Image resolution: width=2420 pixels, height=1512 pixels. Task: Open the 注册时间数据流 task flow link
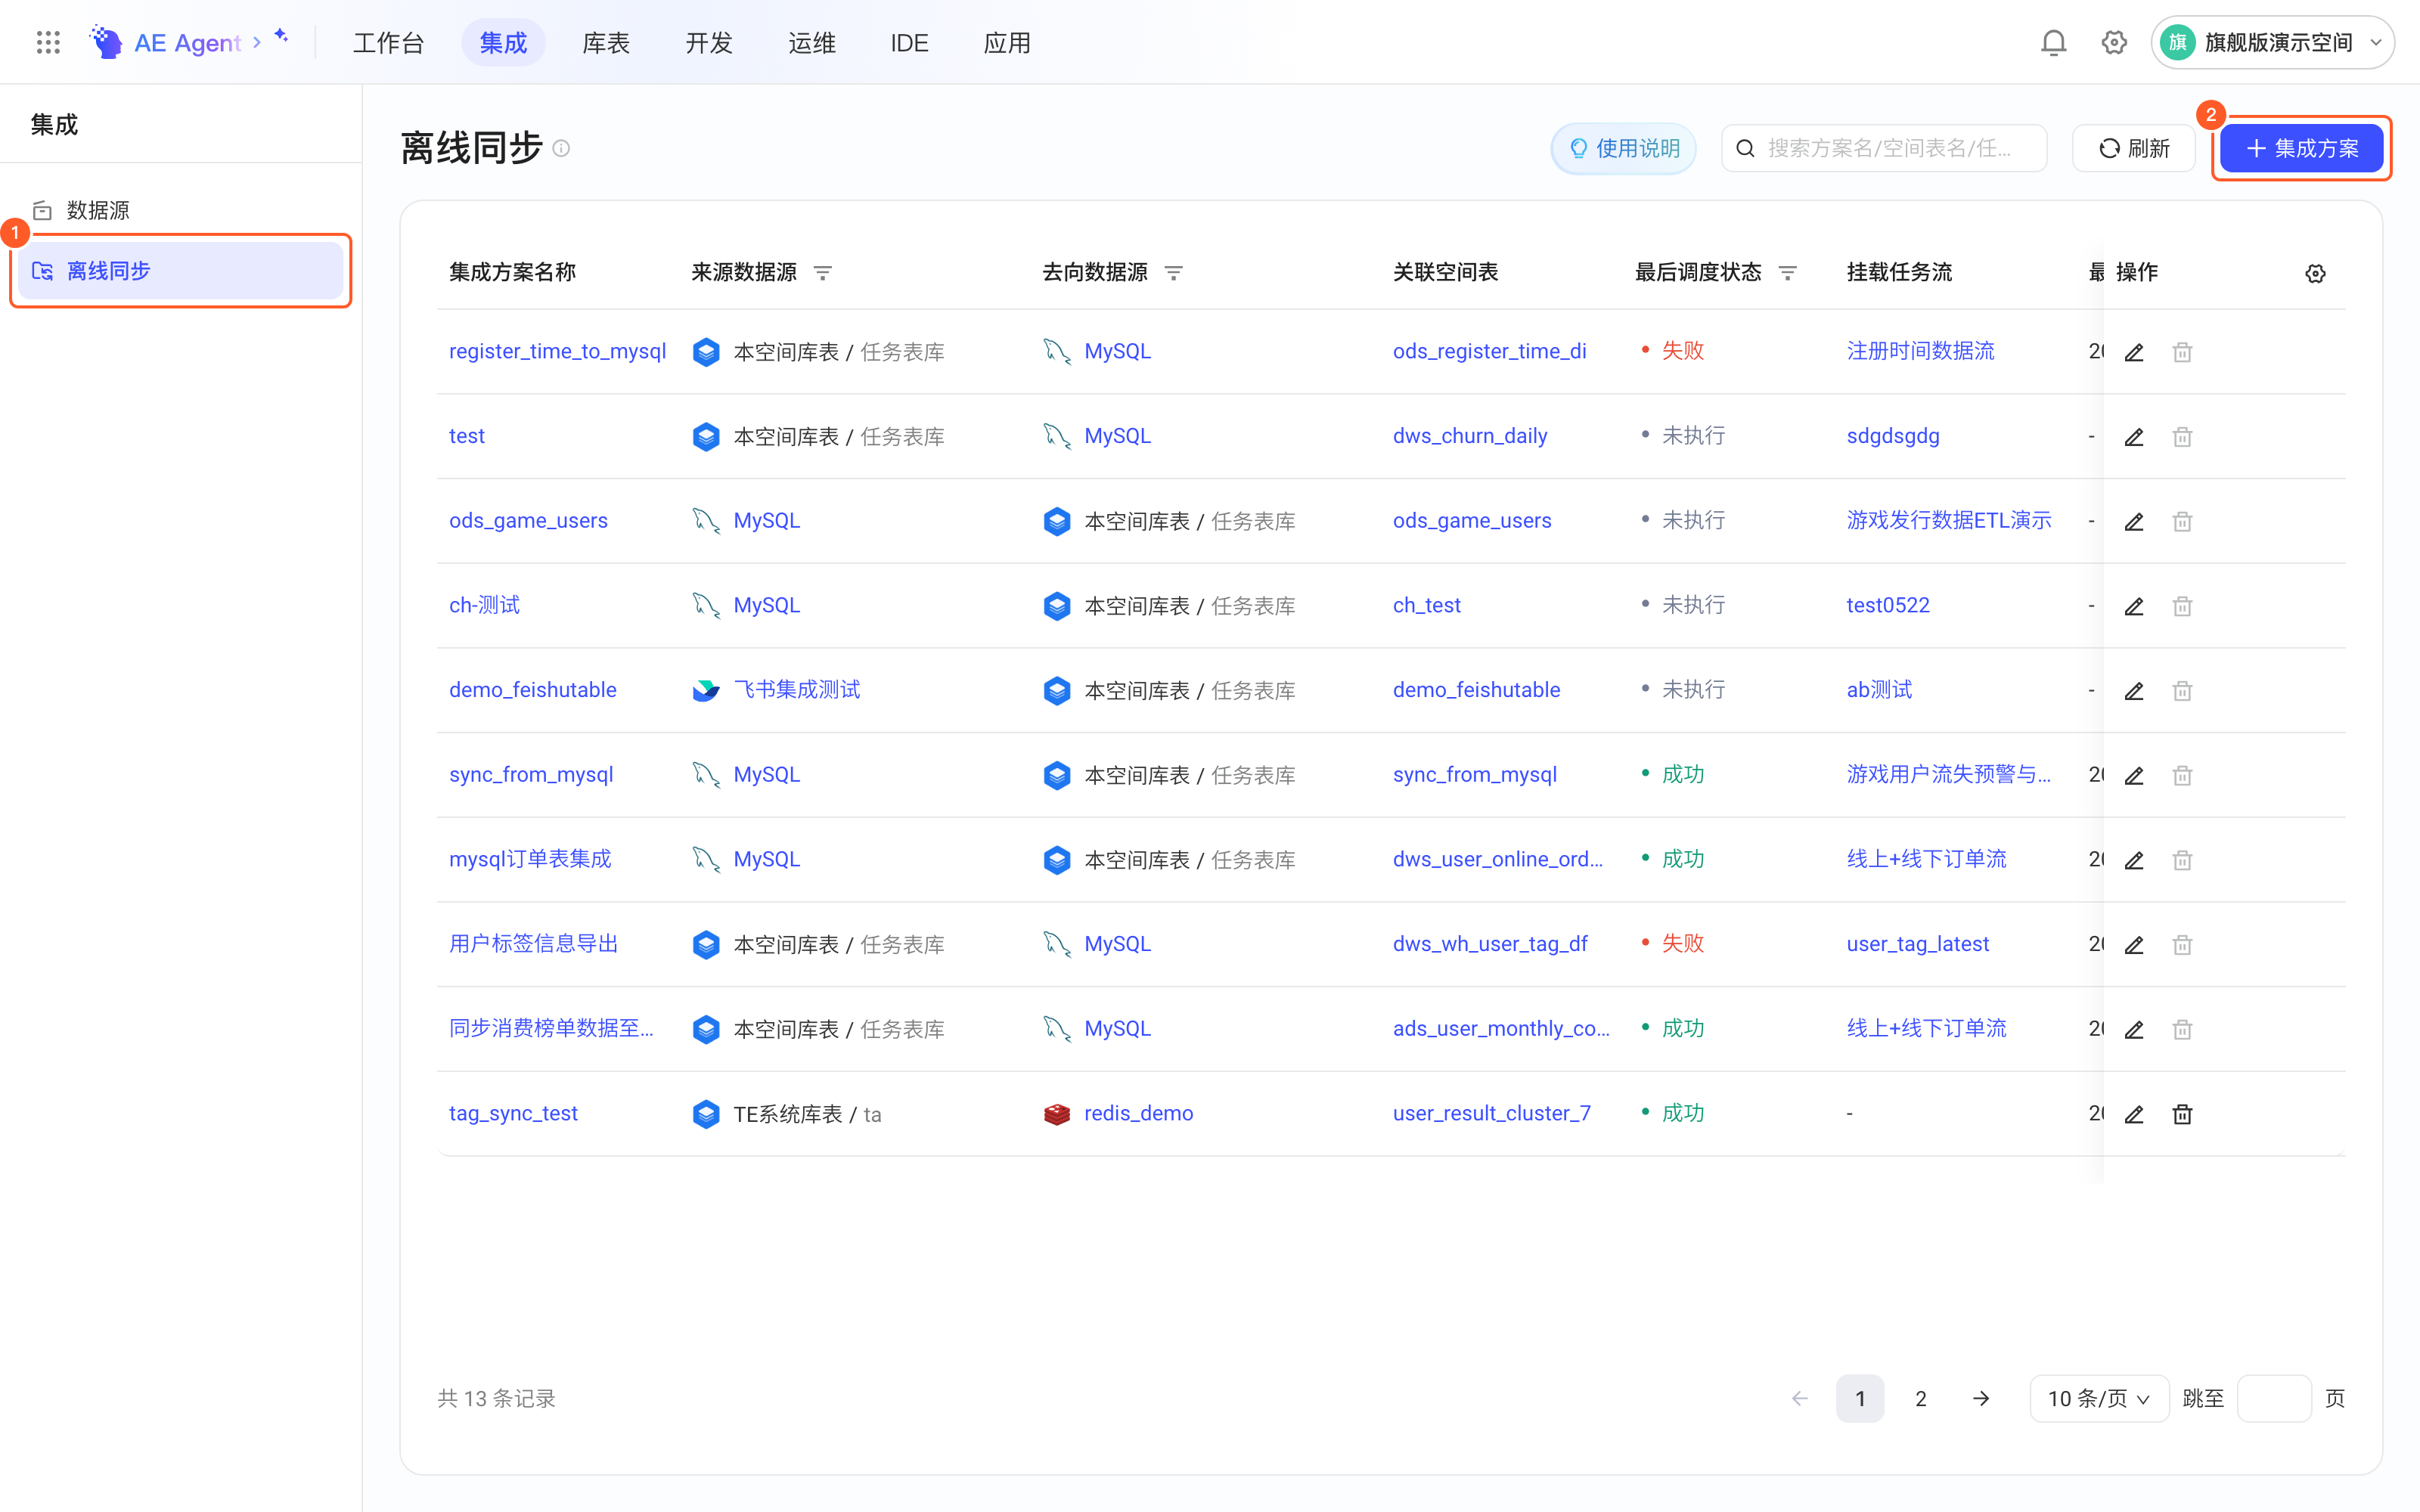tap(1920, 351)
